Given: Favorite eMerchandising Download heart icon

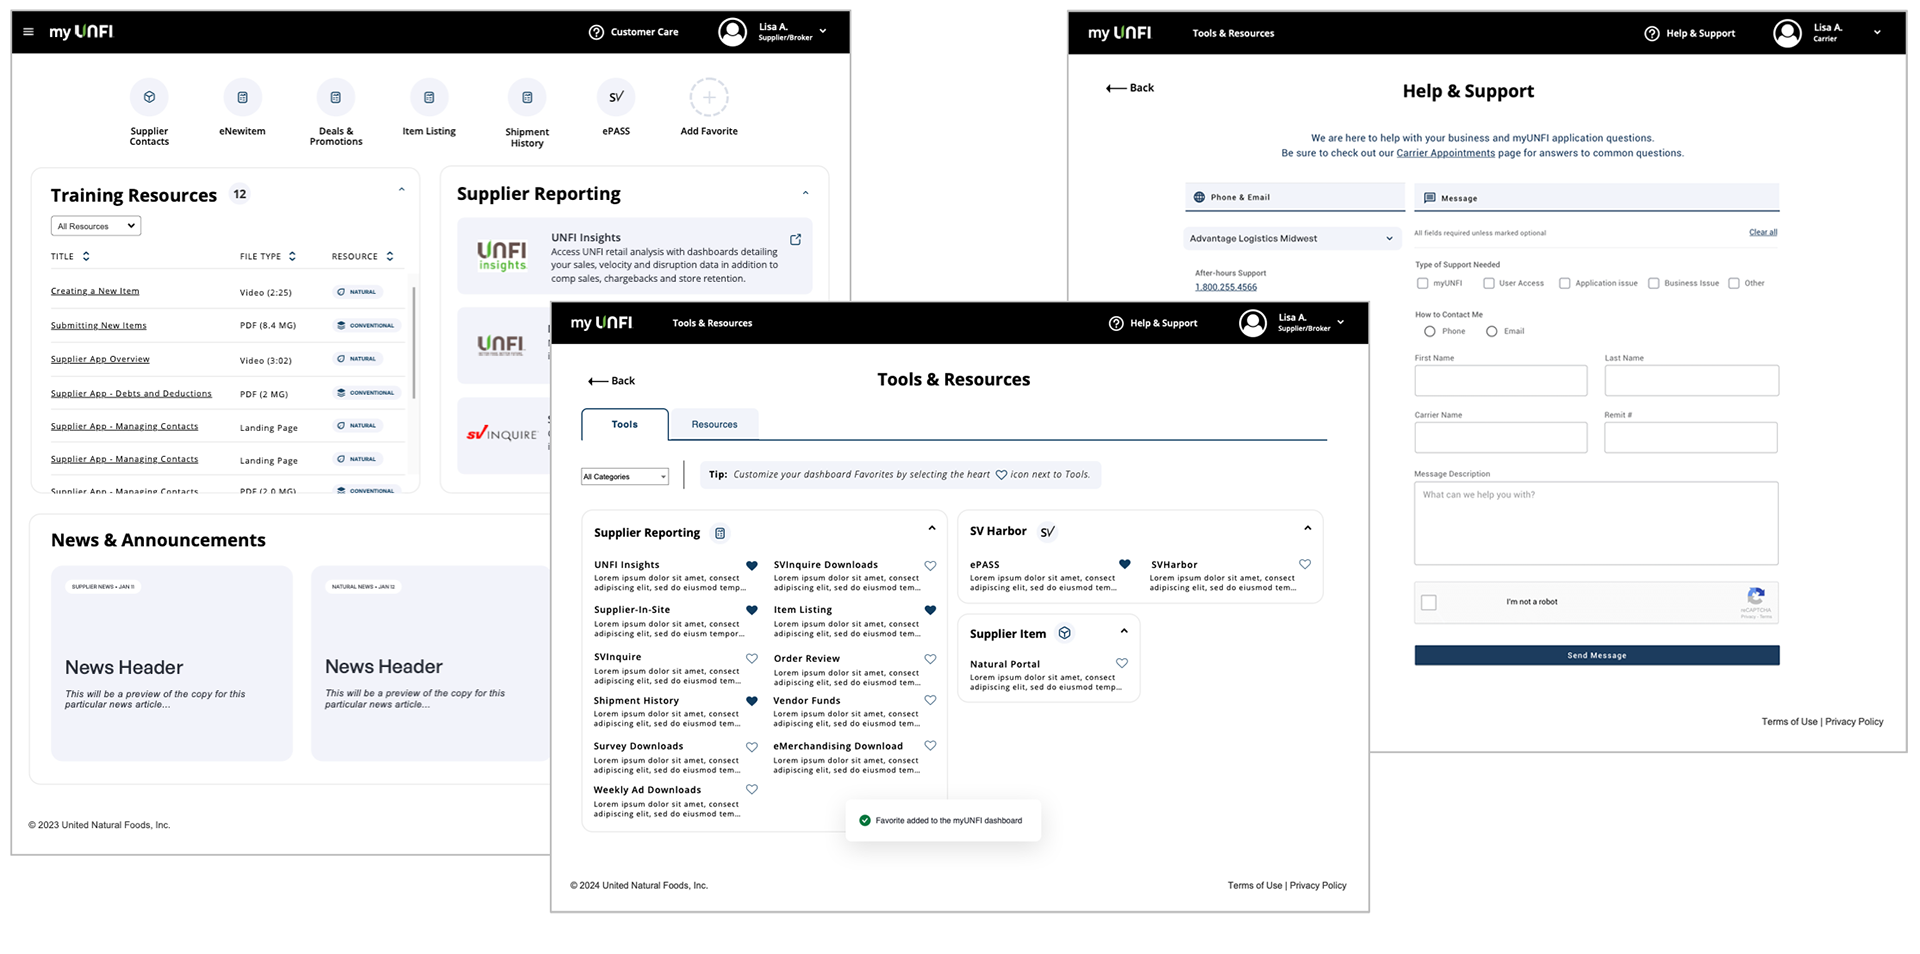Looking at the screenshot, I should click(930, 746).
